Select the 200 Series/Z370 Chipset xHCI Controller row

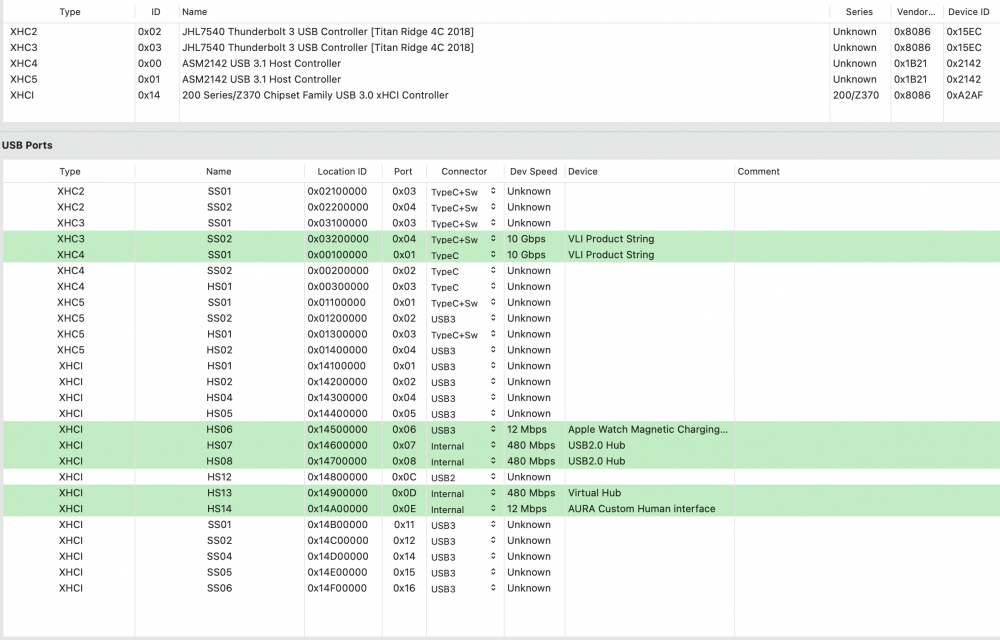tap(501, 95)
